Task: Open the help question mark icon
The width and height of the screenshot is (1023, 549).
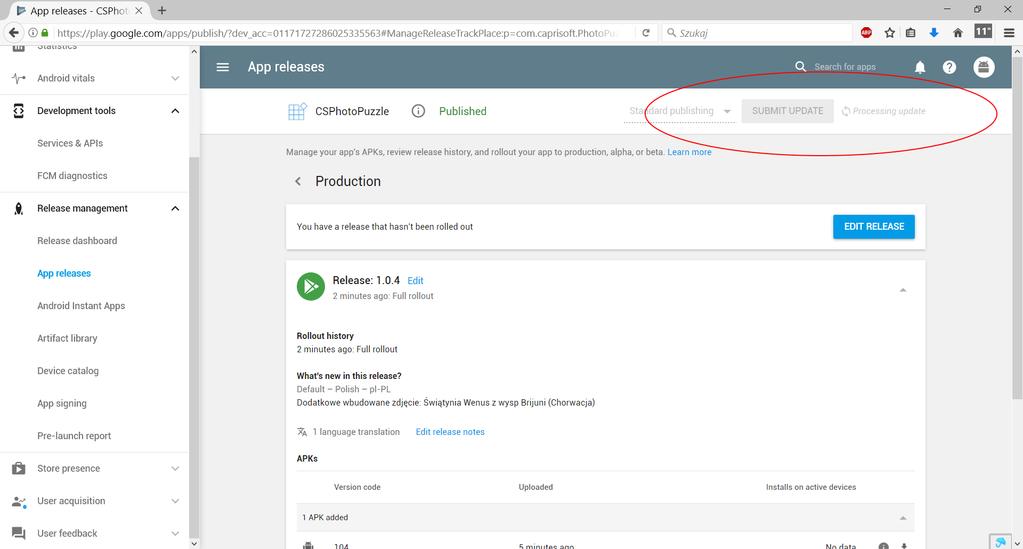Action: [949, 67]
